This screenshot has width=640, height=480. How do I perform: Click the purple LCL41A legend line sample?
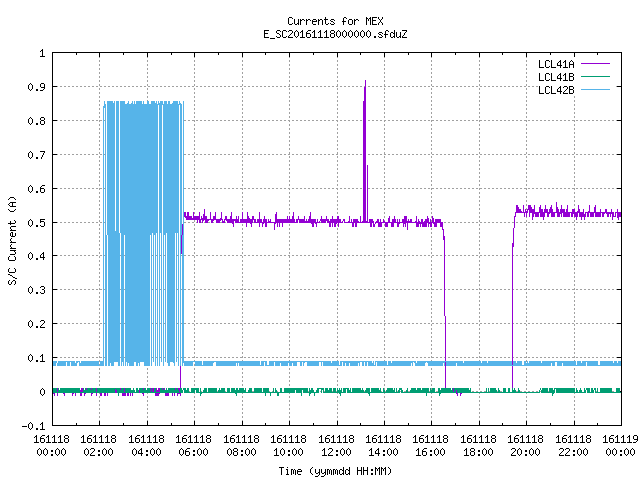point(596,64)
